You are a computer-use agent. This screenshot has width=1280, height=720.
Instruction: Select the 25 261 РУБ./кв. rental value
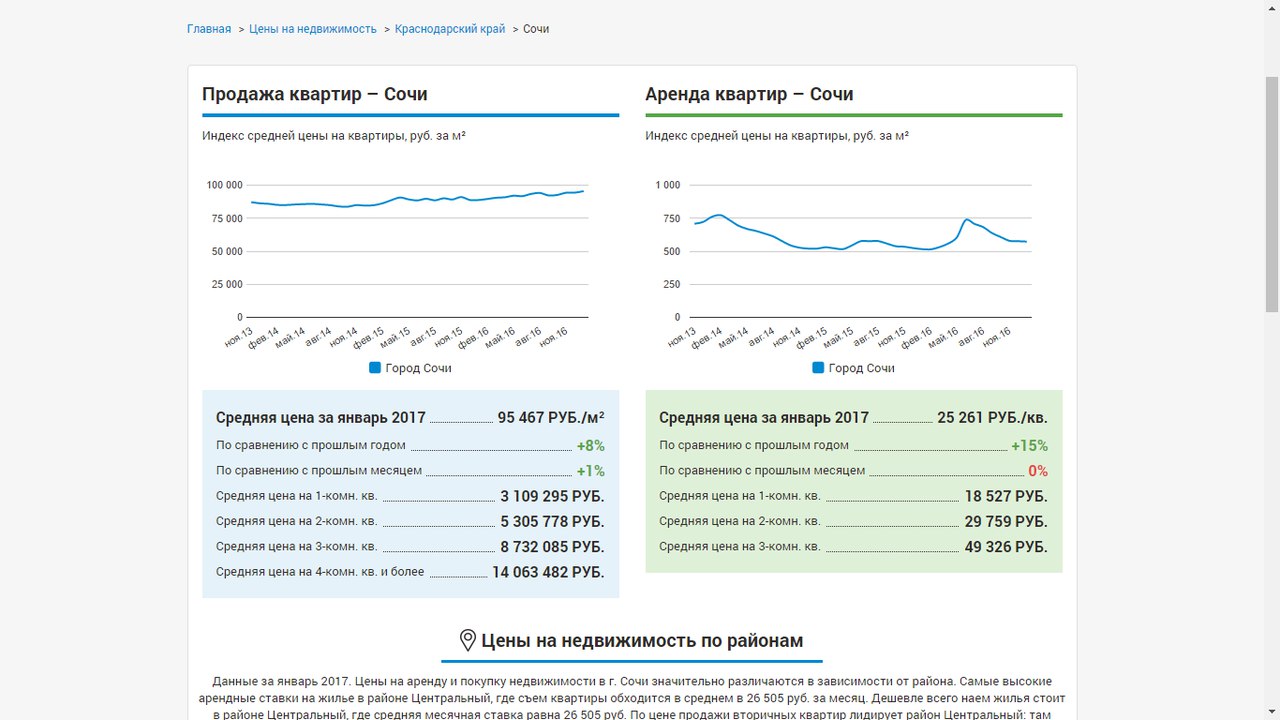(x=992, y=418)
